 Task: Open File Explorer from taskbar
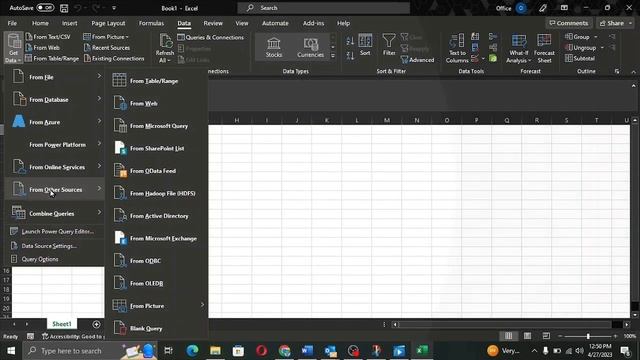coord(215,351)
